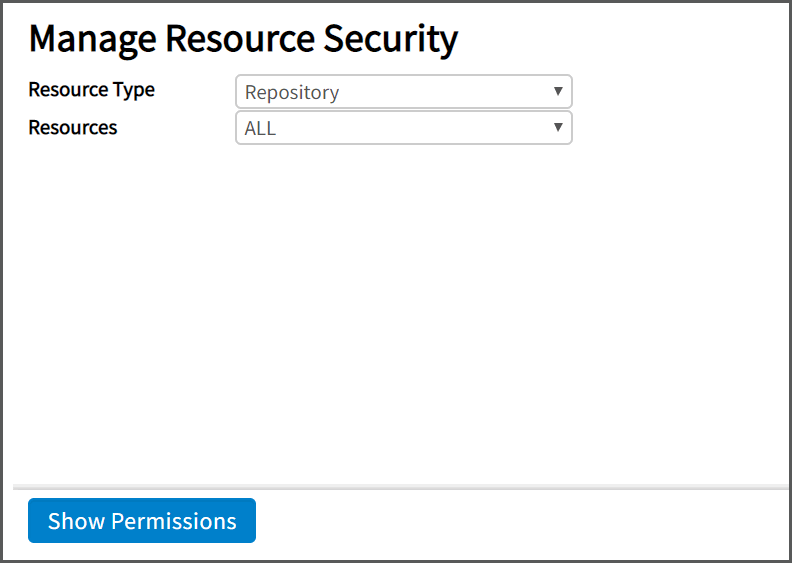The height and width of the screenshot is (563, 792).
Task: Click the "Resource Type" field label
Action: tap(91, 90)
